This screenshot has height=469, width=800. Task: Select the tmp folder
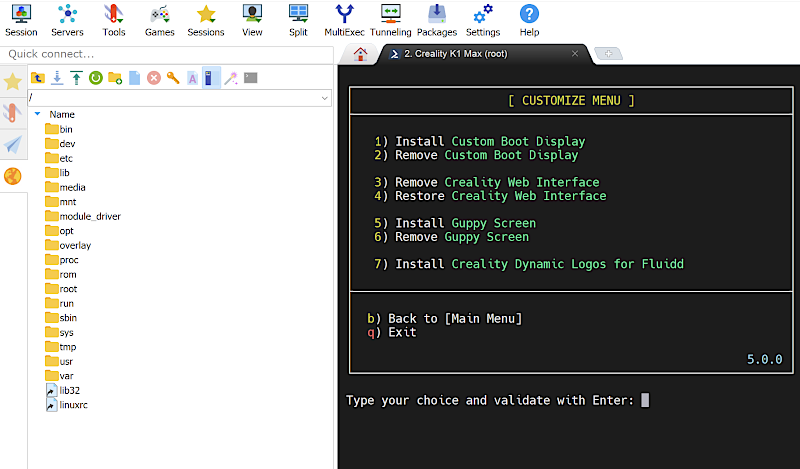(x=61, y=347)
